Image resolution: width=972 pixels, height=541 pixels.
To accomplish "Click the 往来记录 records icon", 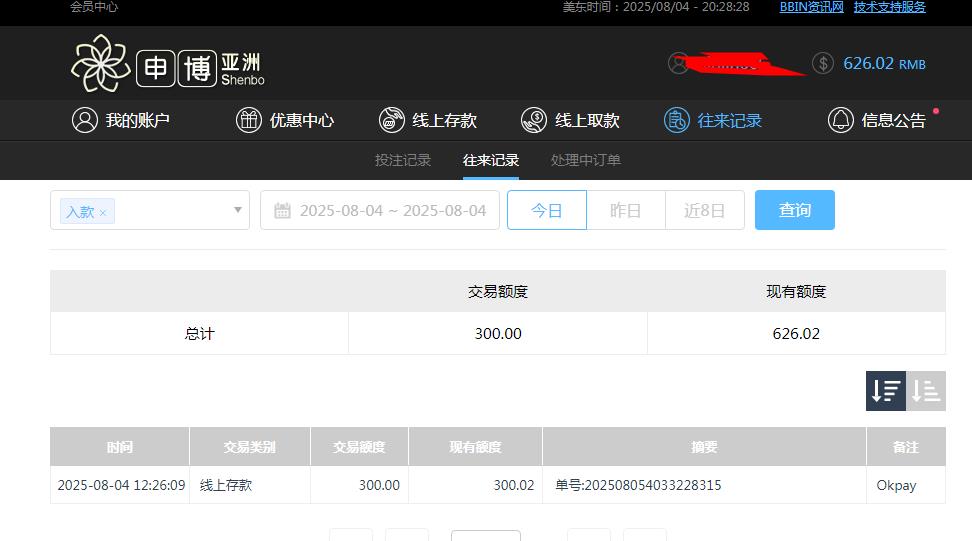I will coord(676,120).
